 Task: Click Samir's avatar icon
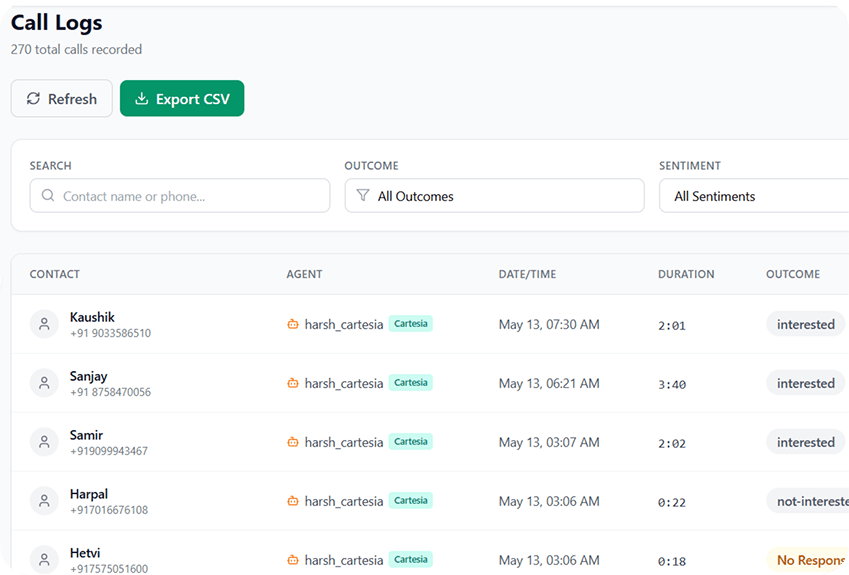44,442
